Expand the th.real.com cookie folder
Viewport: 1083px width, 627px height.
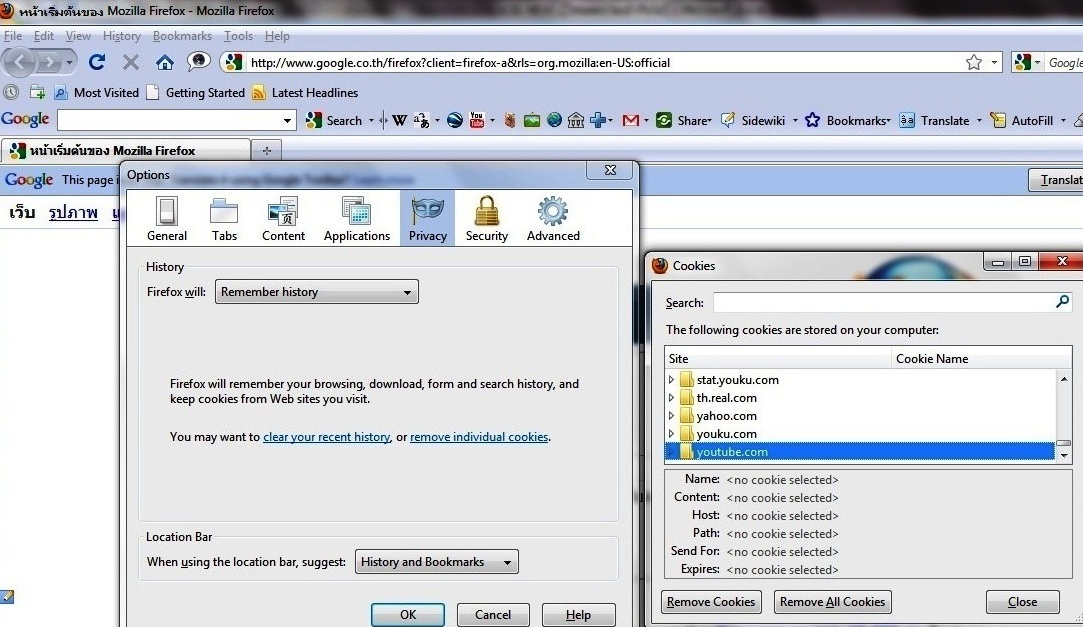pyautogui.click(x=671, y=398)
